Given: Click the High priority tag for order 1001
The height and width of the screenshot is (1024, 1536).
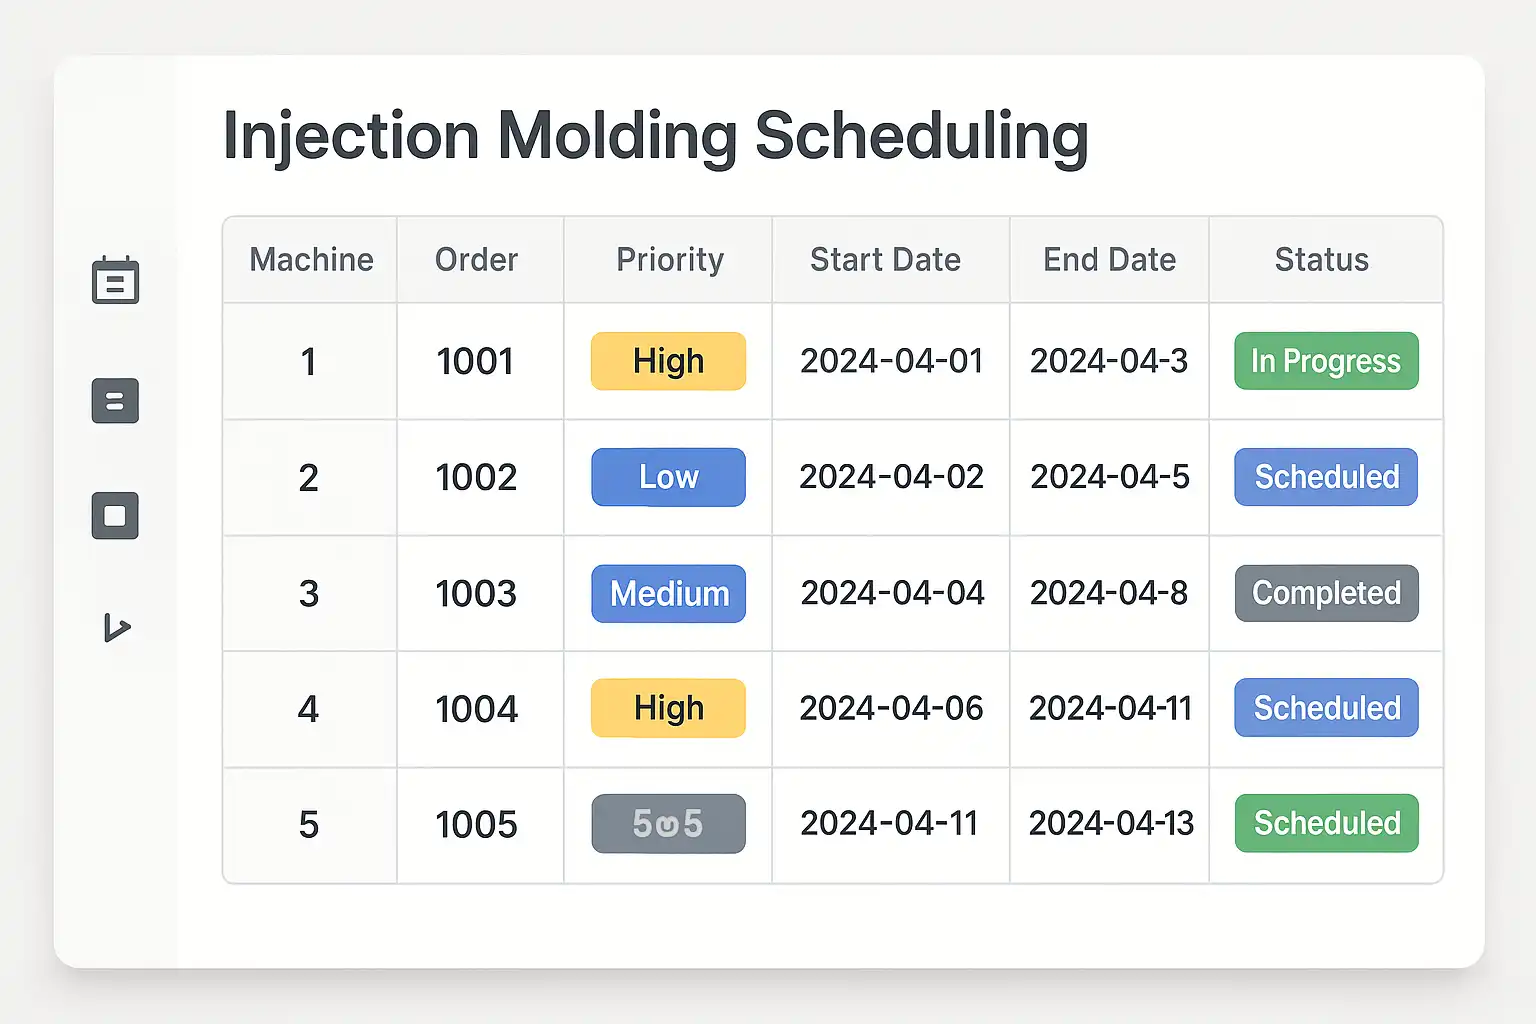Looking at the screenshot, I should pyautogui.click(x=668, y=361).
